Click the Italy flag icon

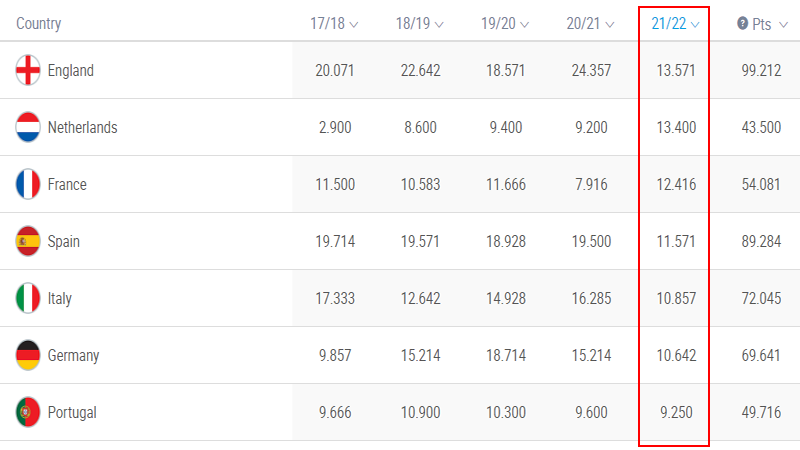[x=28, y=298]
